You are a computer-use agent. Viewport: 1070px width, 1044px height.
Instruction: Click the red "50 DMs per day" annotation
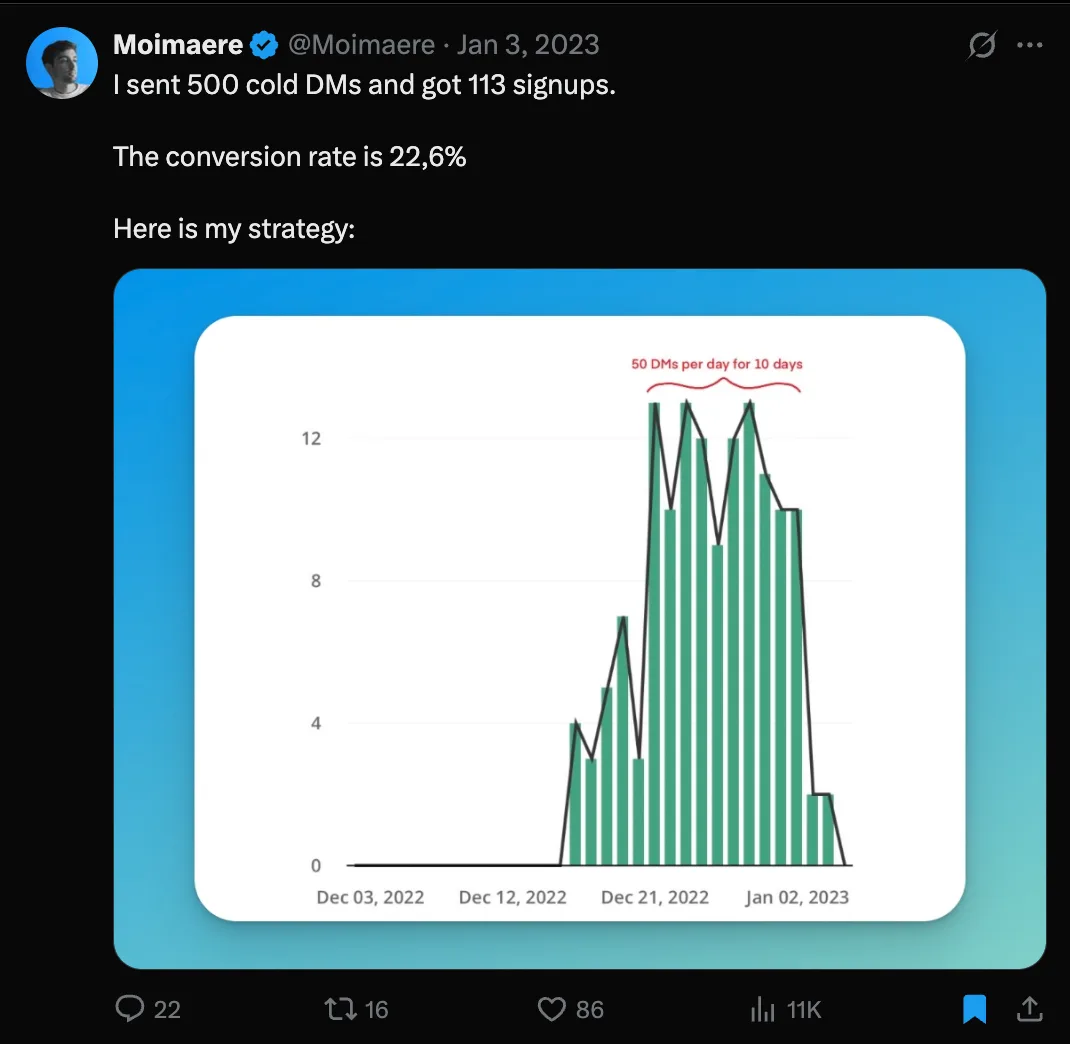[x=716, y=364]
